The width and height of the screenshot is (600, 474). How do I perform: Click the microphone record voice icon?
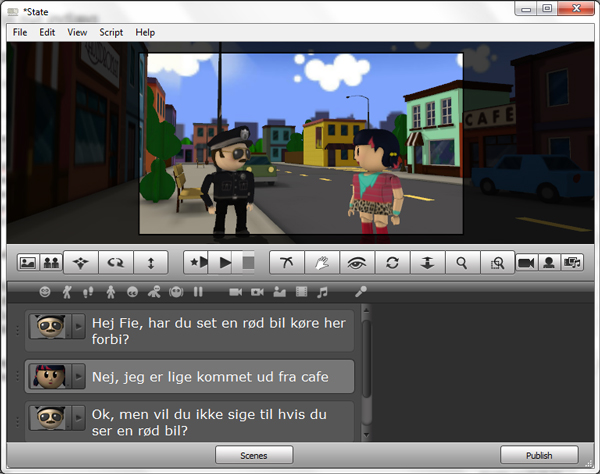360,292
